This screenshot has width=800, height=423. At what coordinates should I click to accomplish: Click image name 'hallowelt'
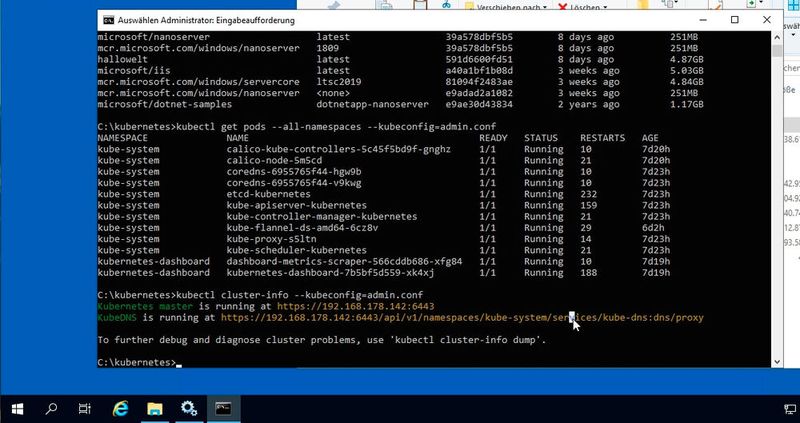tap(122, 59)
